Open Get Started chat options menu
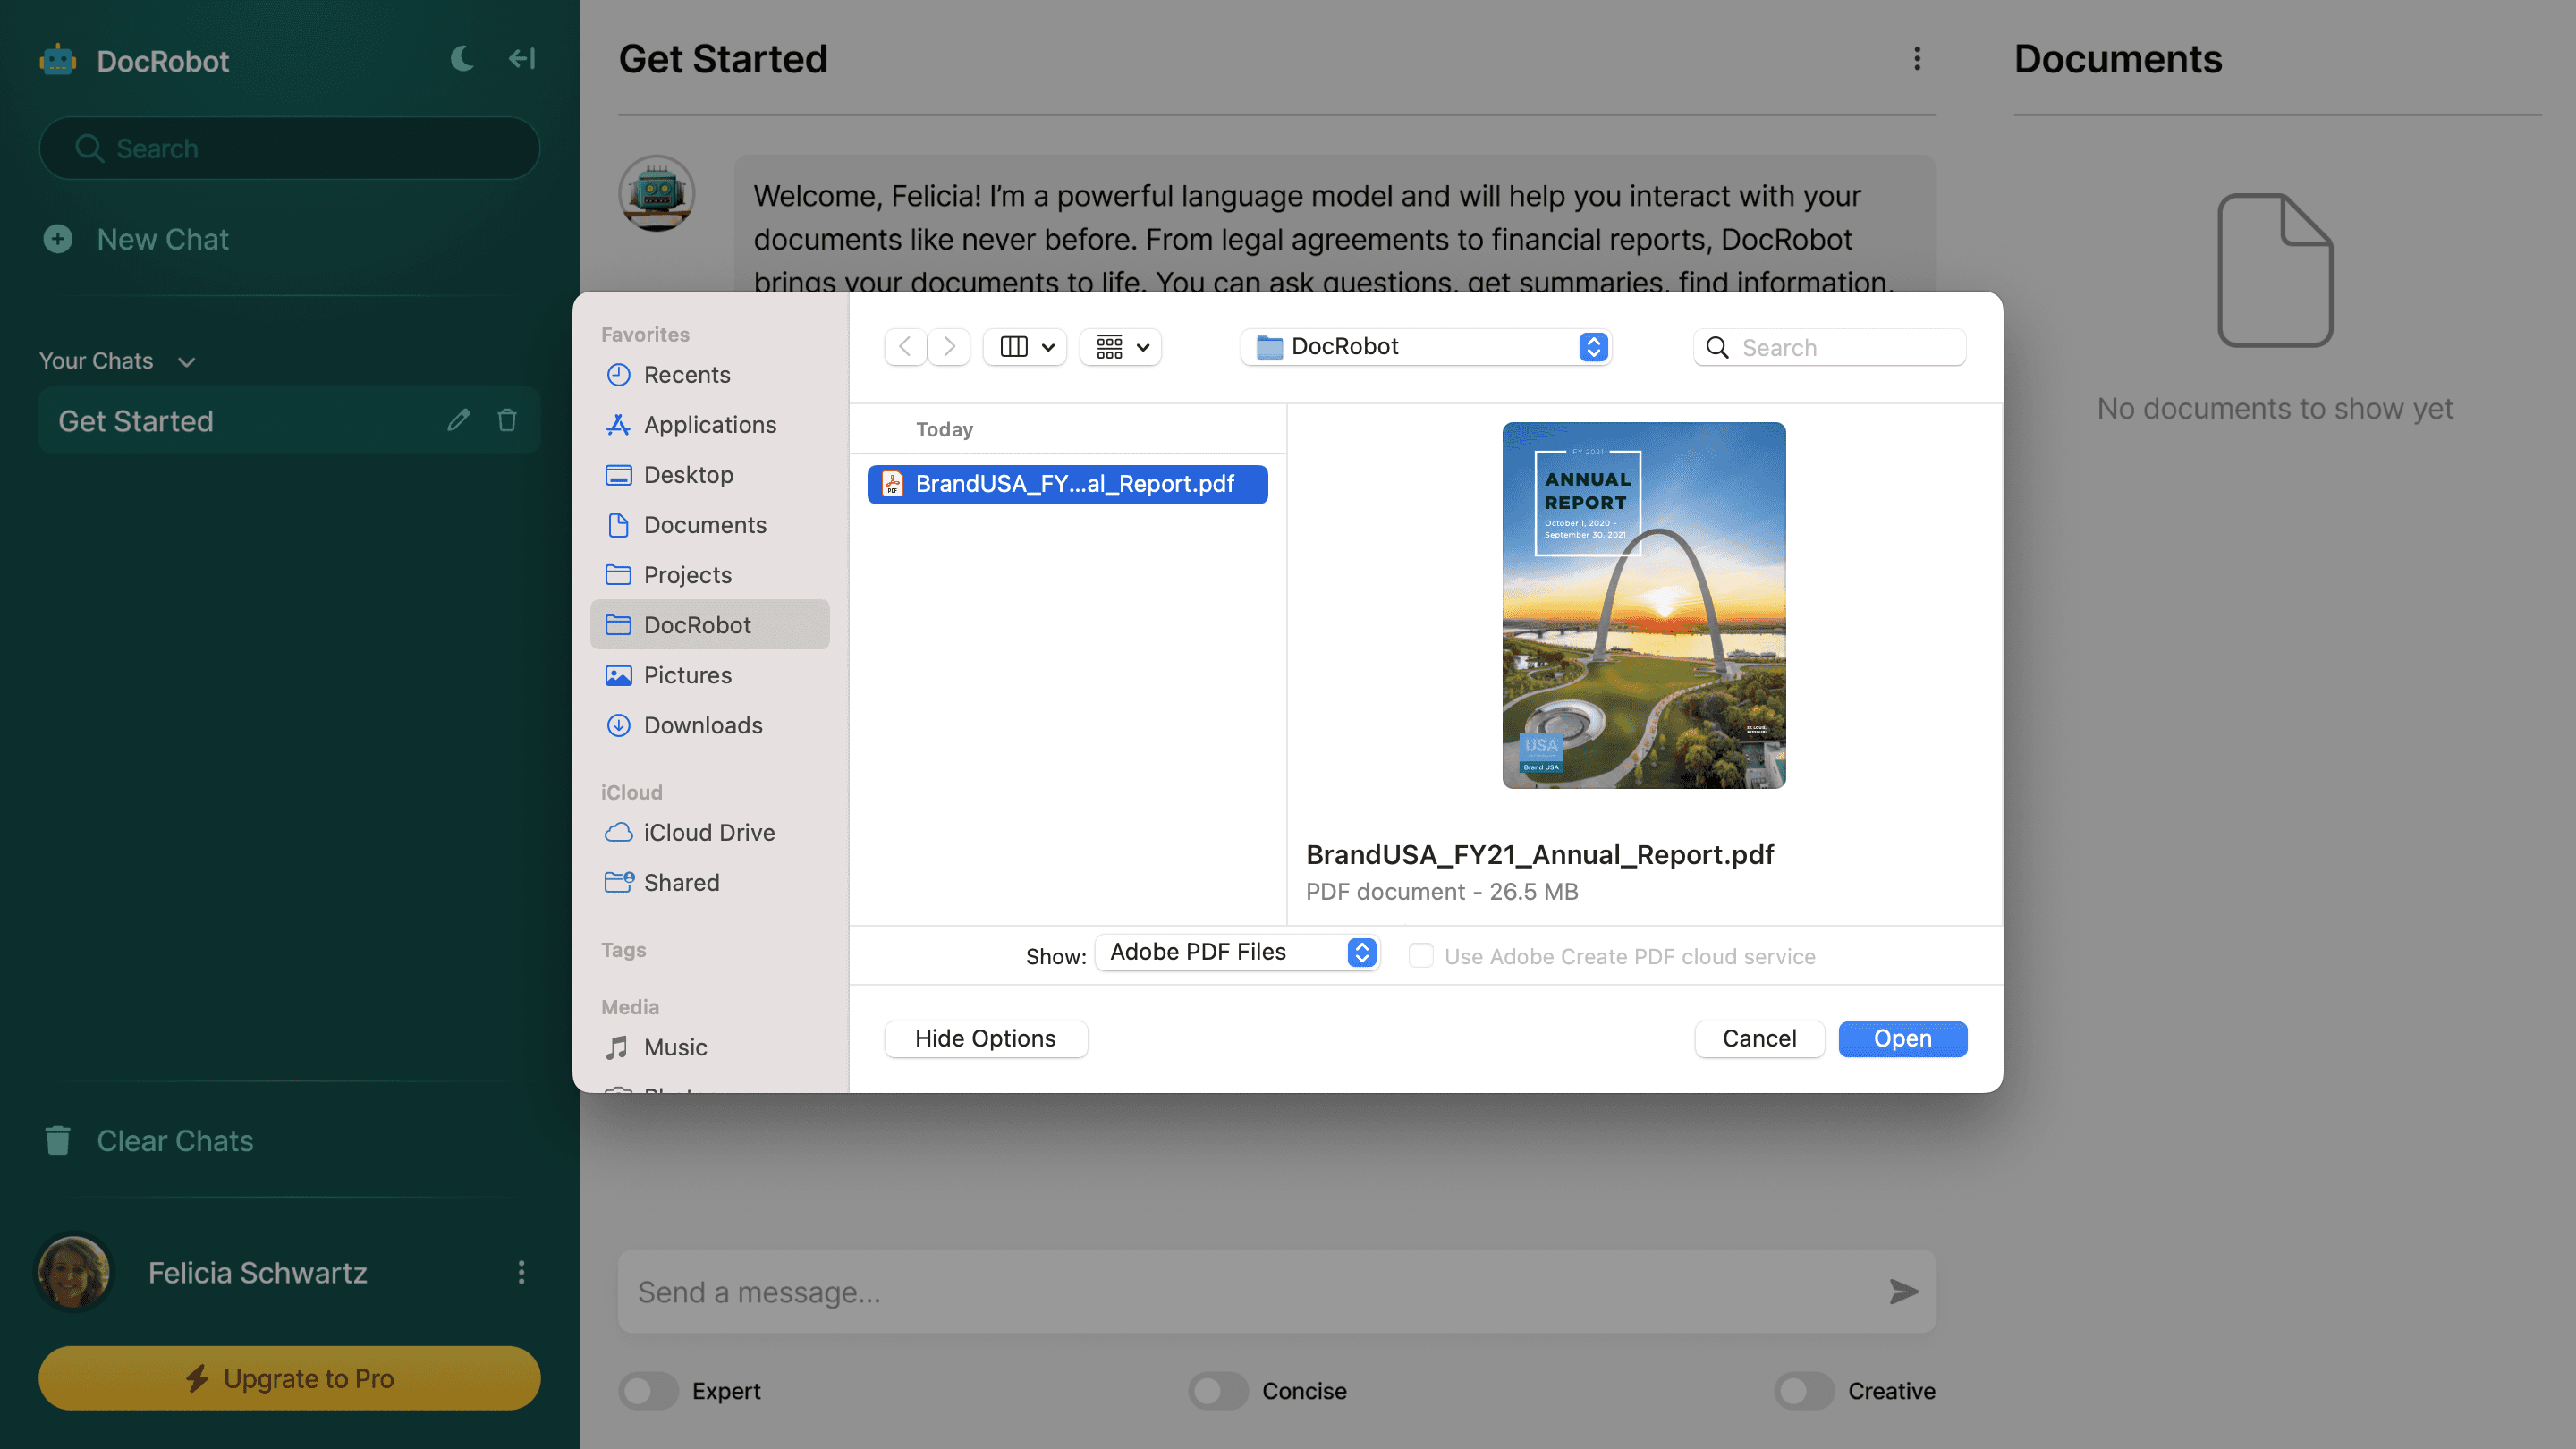 (1917, 59)
